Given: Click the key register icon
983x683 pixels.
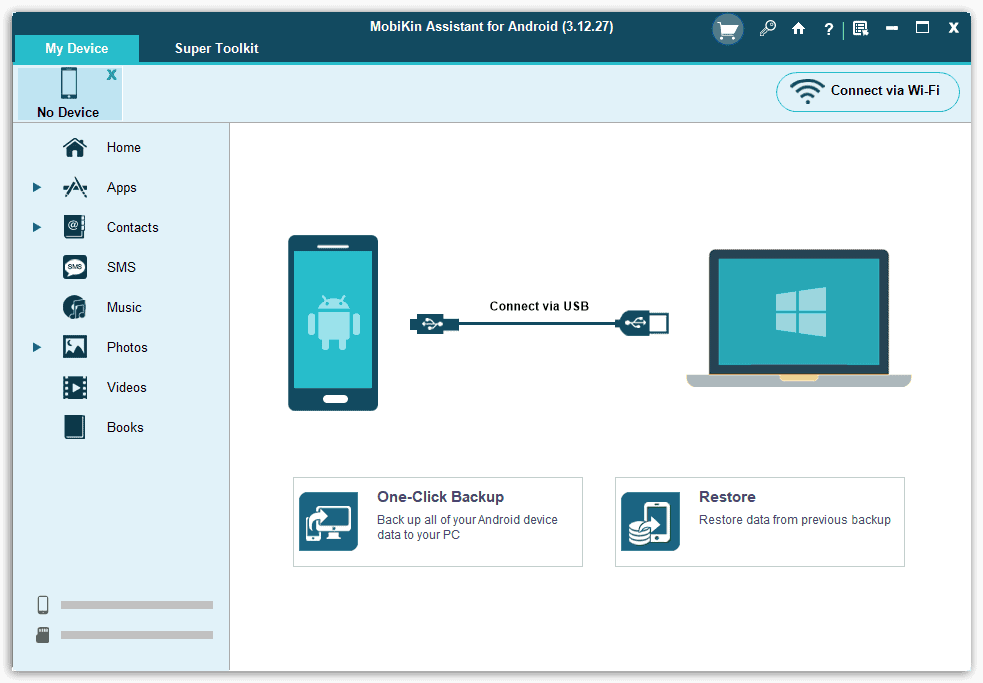Looking at the screenshot, I should [x=767, y=28].
